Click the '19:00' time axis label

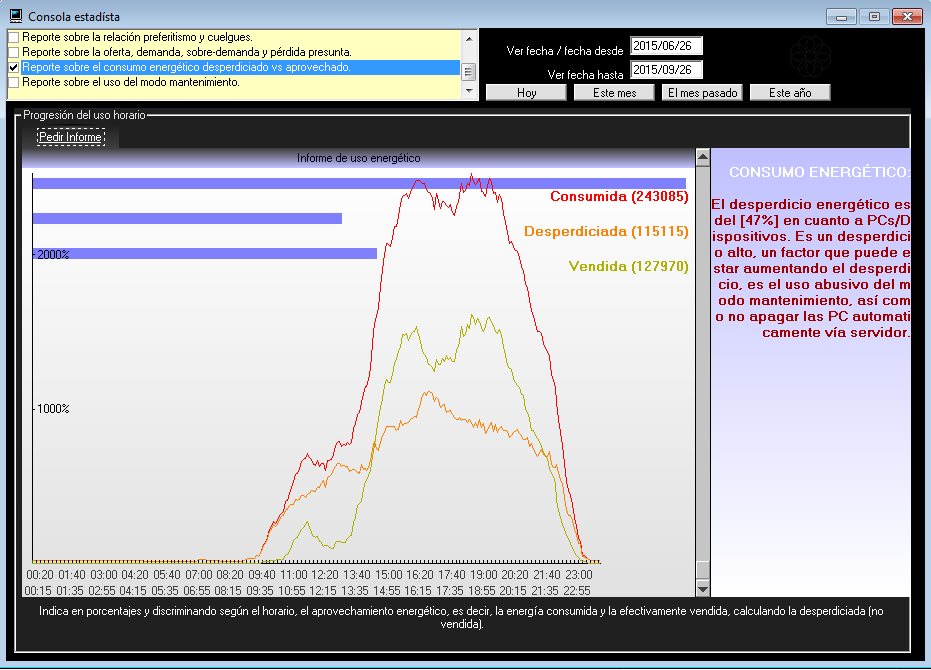click(483, 575)
